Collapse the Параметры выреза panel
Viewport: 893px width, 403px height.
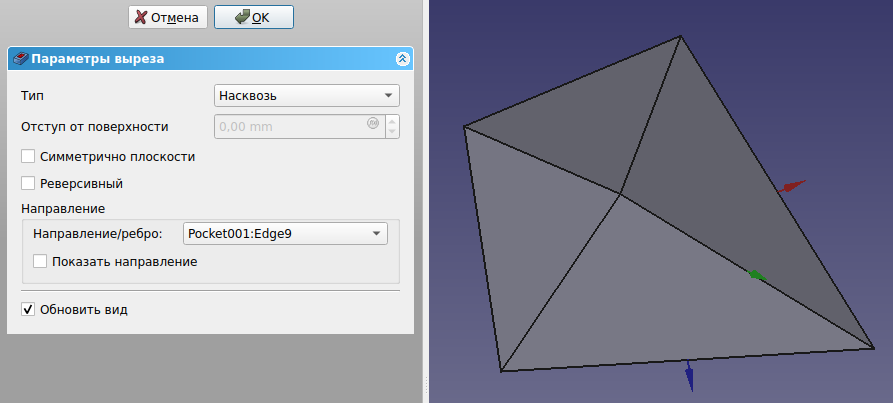pos(403,59)
